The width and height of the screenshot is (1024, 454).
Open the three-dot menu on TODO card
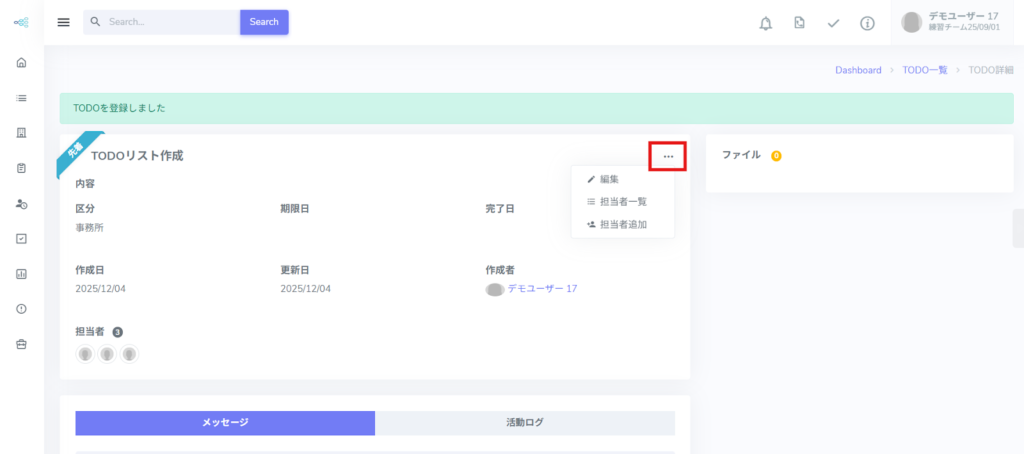(668, 156)
